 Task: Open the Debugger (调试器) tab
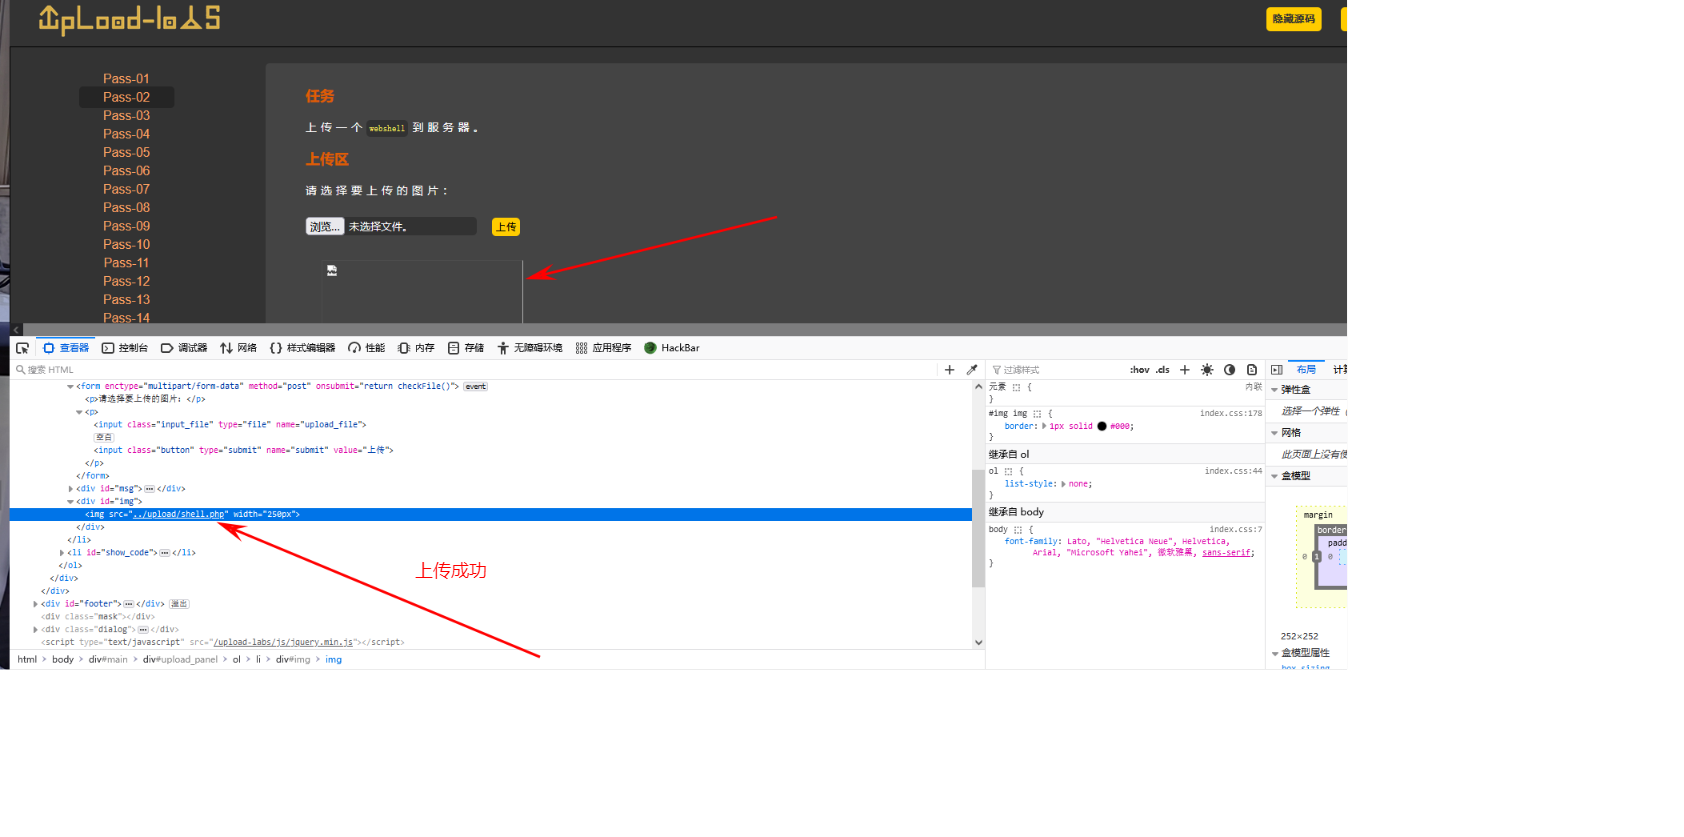(x=184, y=348)
